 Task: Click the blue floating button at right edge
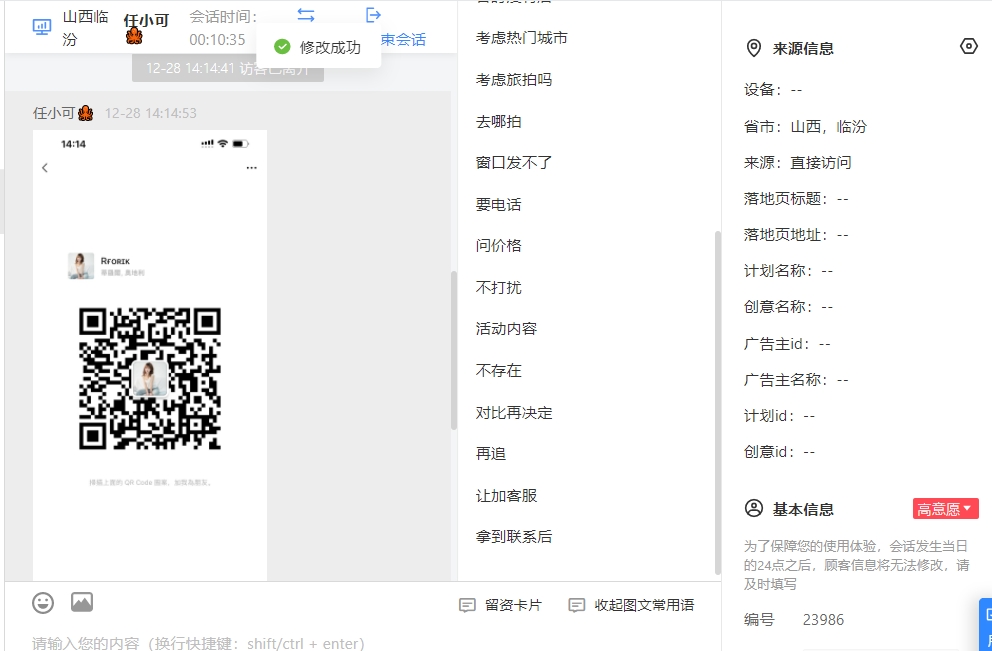click(x=986, y=624)
